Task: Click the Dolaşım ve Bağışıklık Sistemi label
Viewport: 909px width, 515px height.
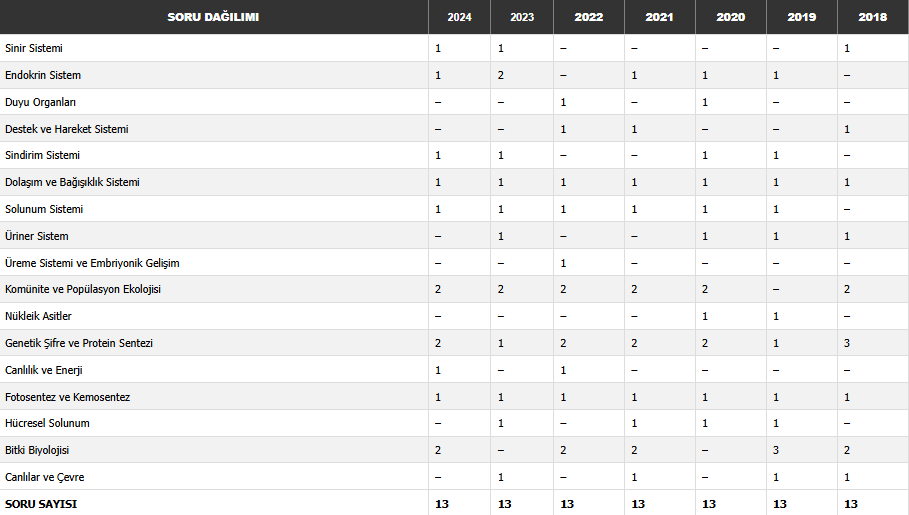Action: (72, 182)
